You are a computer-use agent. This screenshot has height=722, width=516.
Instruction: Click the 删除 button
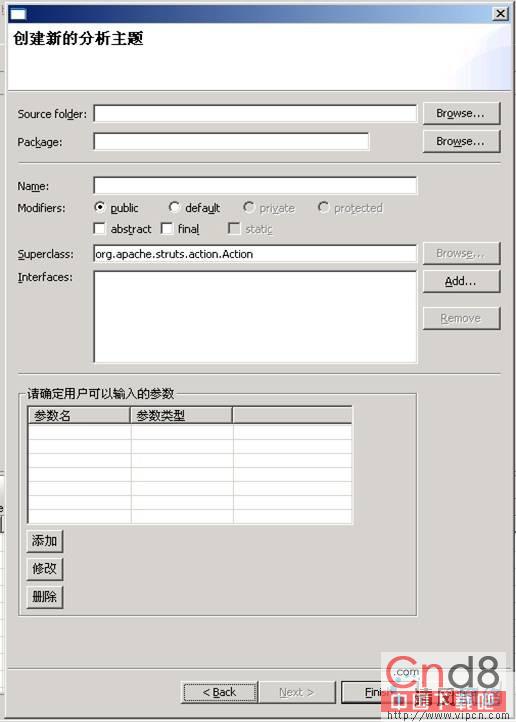tap(45, 597)
